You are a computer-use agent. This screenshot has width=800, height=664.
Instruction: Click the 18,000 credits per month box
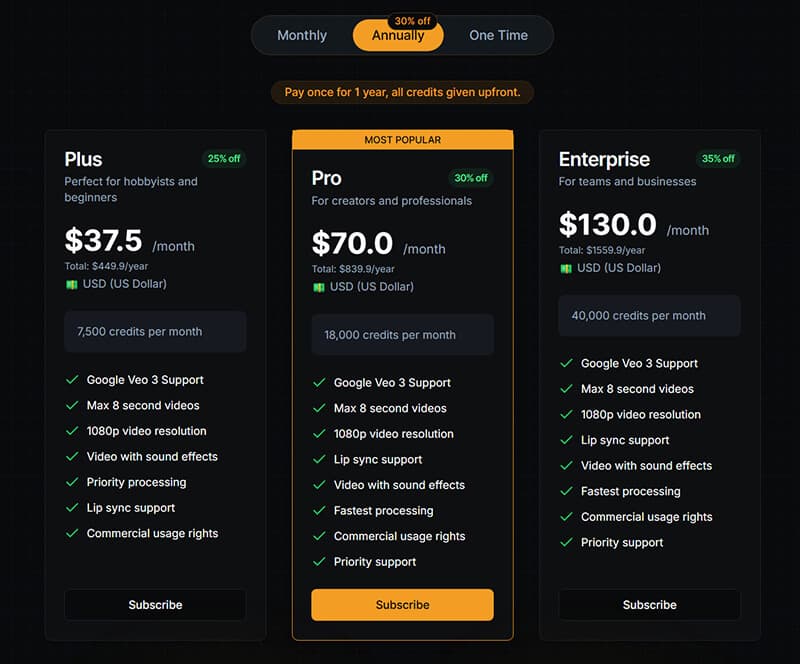402,335
